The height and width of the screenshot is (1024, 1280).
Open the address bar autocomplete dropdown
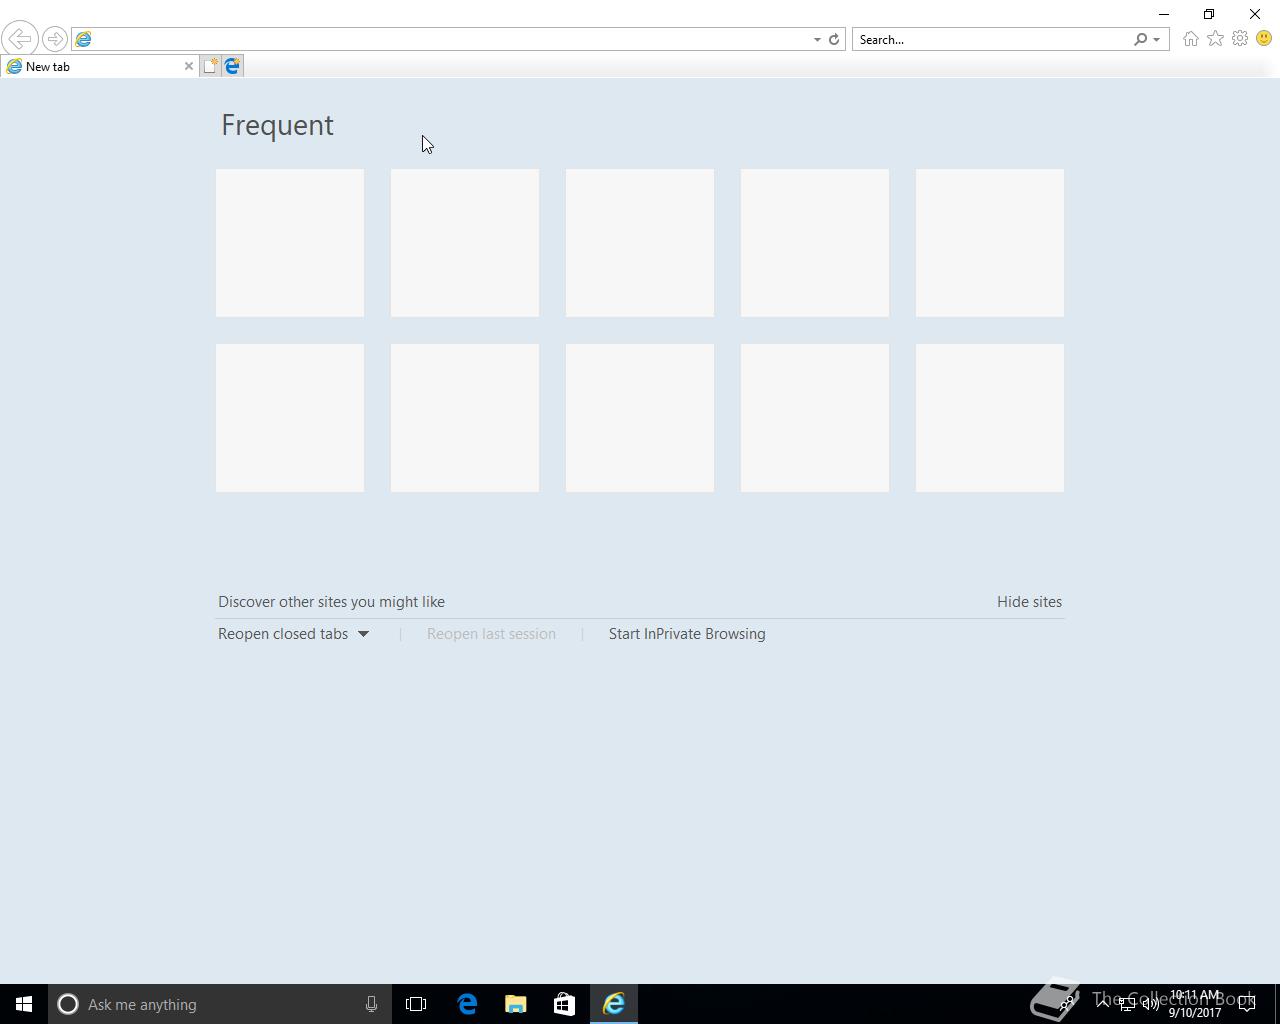pyautogui.click(x=817, y=39)
